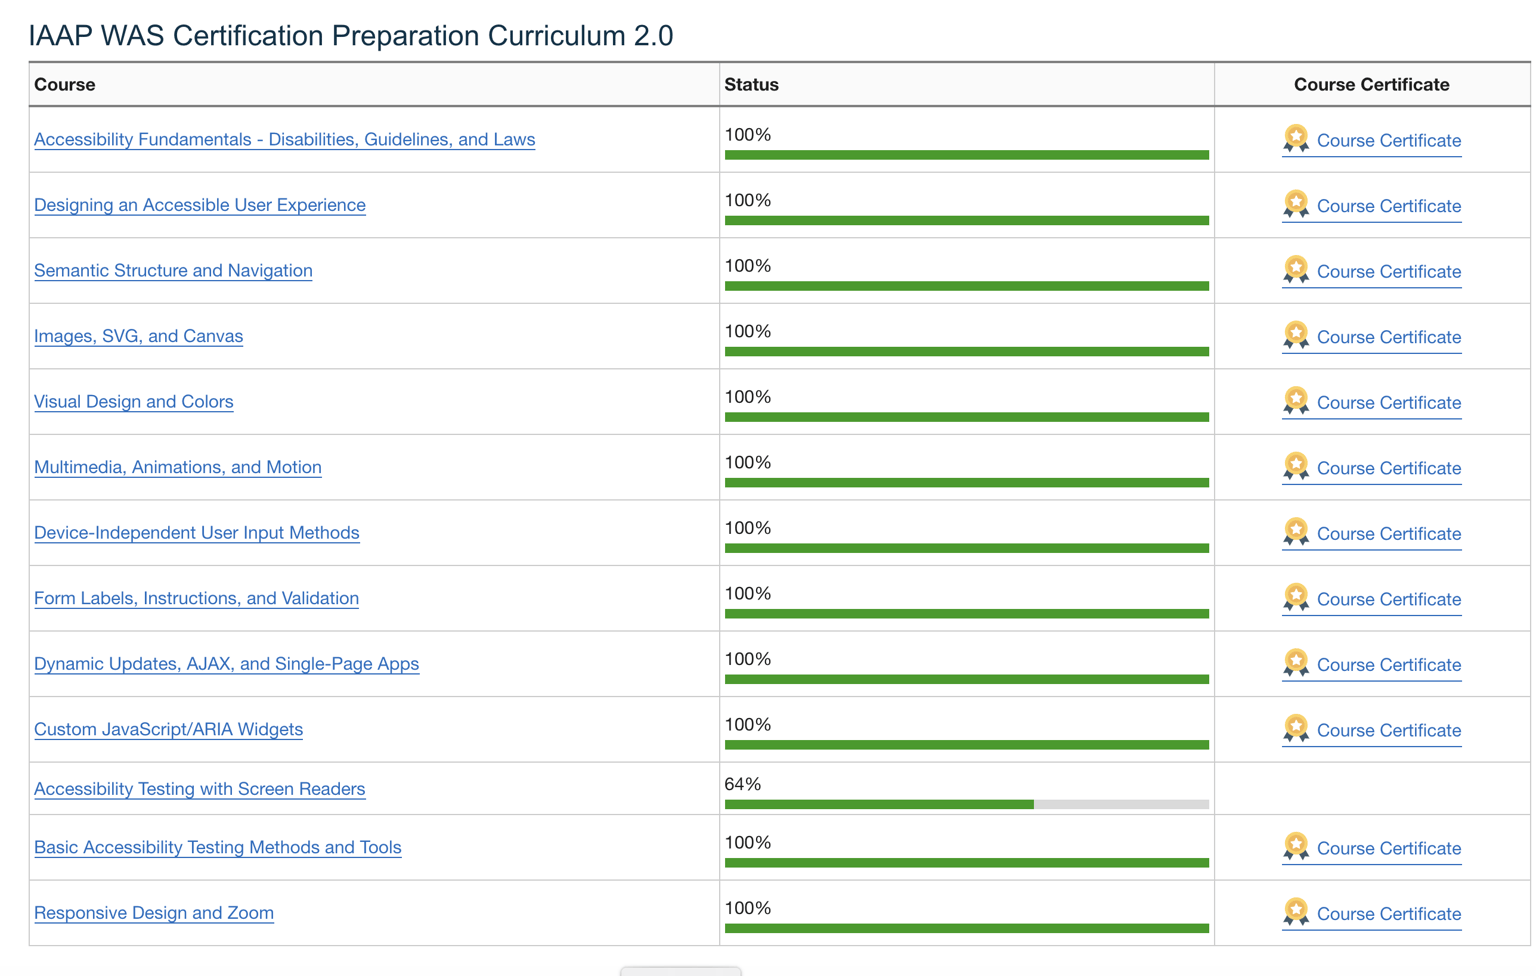Open Semantic Structure and Navigation course

pyautogui.click(x=173, y=270)
